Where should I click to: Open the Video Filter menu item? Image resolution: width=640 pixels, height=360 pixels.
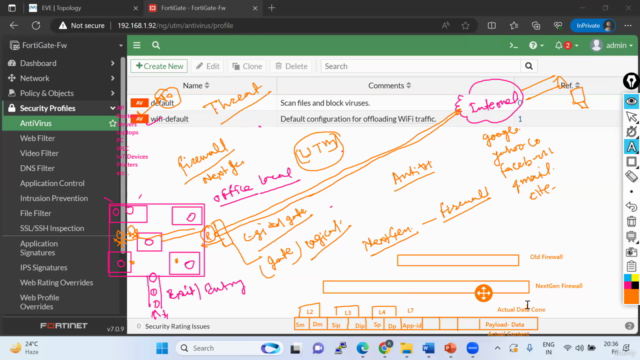click(39, 153)
